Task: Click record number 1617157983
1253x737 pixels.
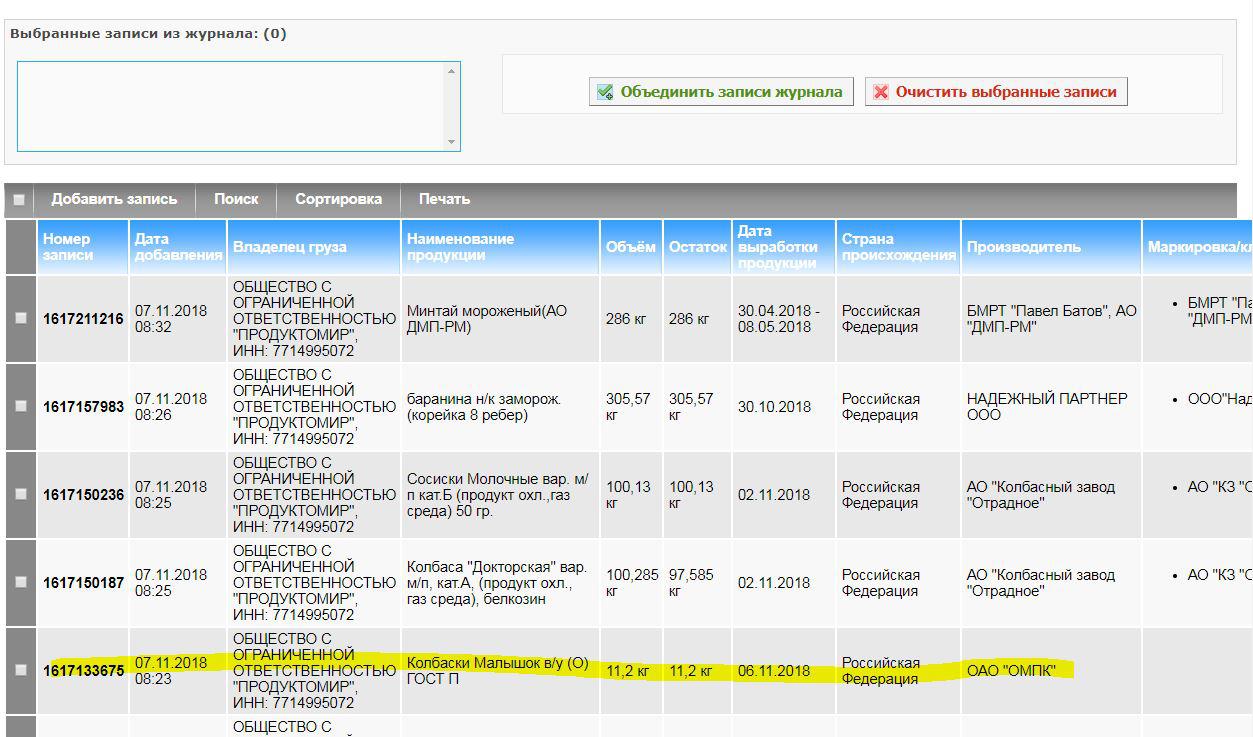Action: [83, 407]
